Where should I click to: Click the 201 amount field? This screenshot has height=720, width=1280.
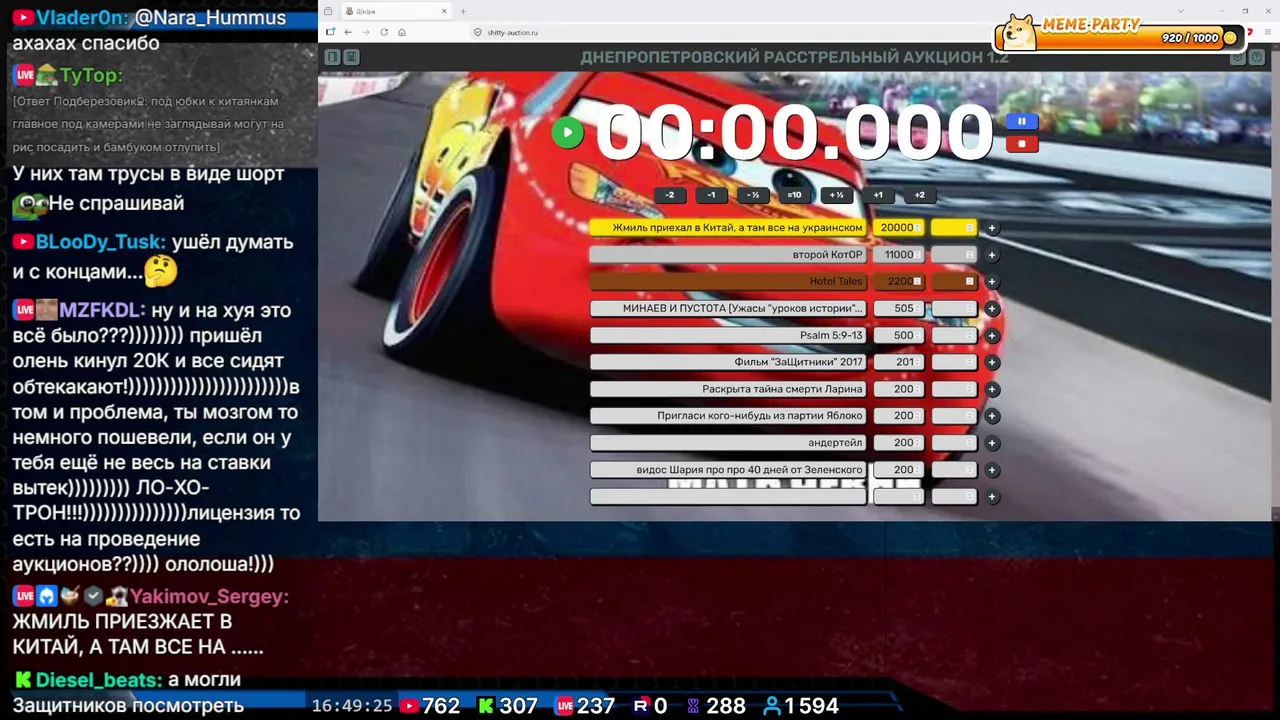click(x=899, y=362)
